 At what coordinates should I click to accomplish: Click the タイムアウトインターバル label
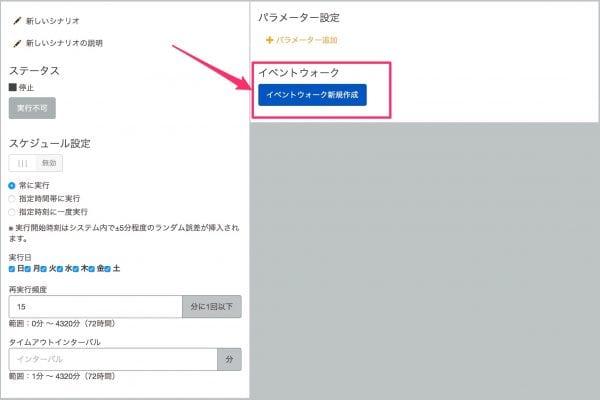[x=55, y=342]
